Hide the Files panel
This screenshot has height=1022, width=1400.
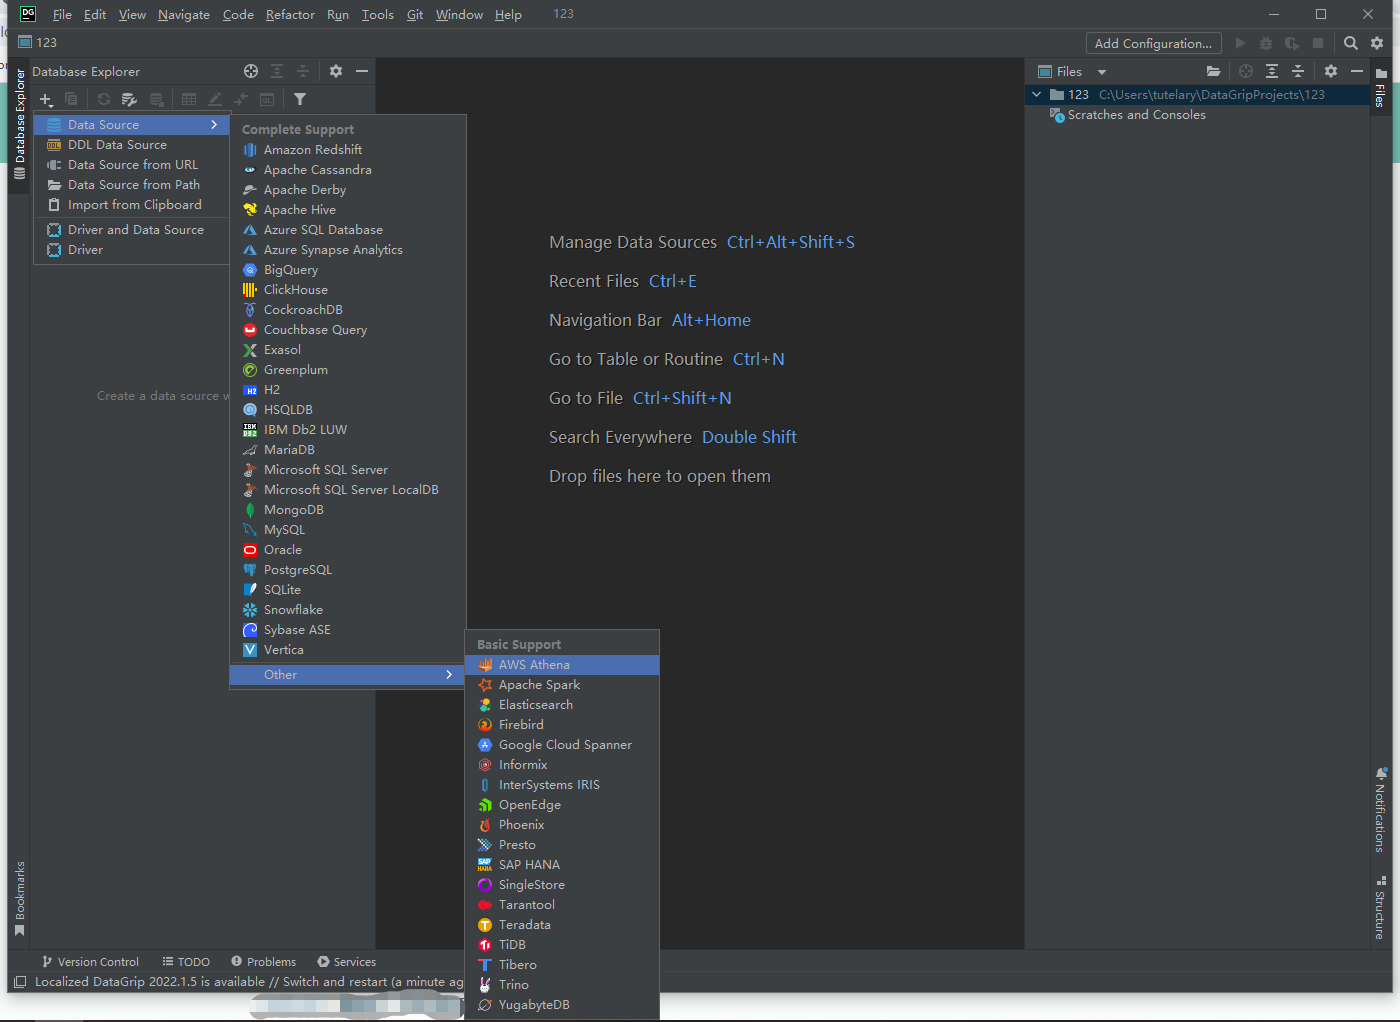[x=1357, y=71]
